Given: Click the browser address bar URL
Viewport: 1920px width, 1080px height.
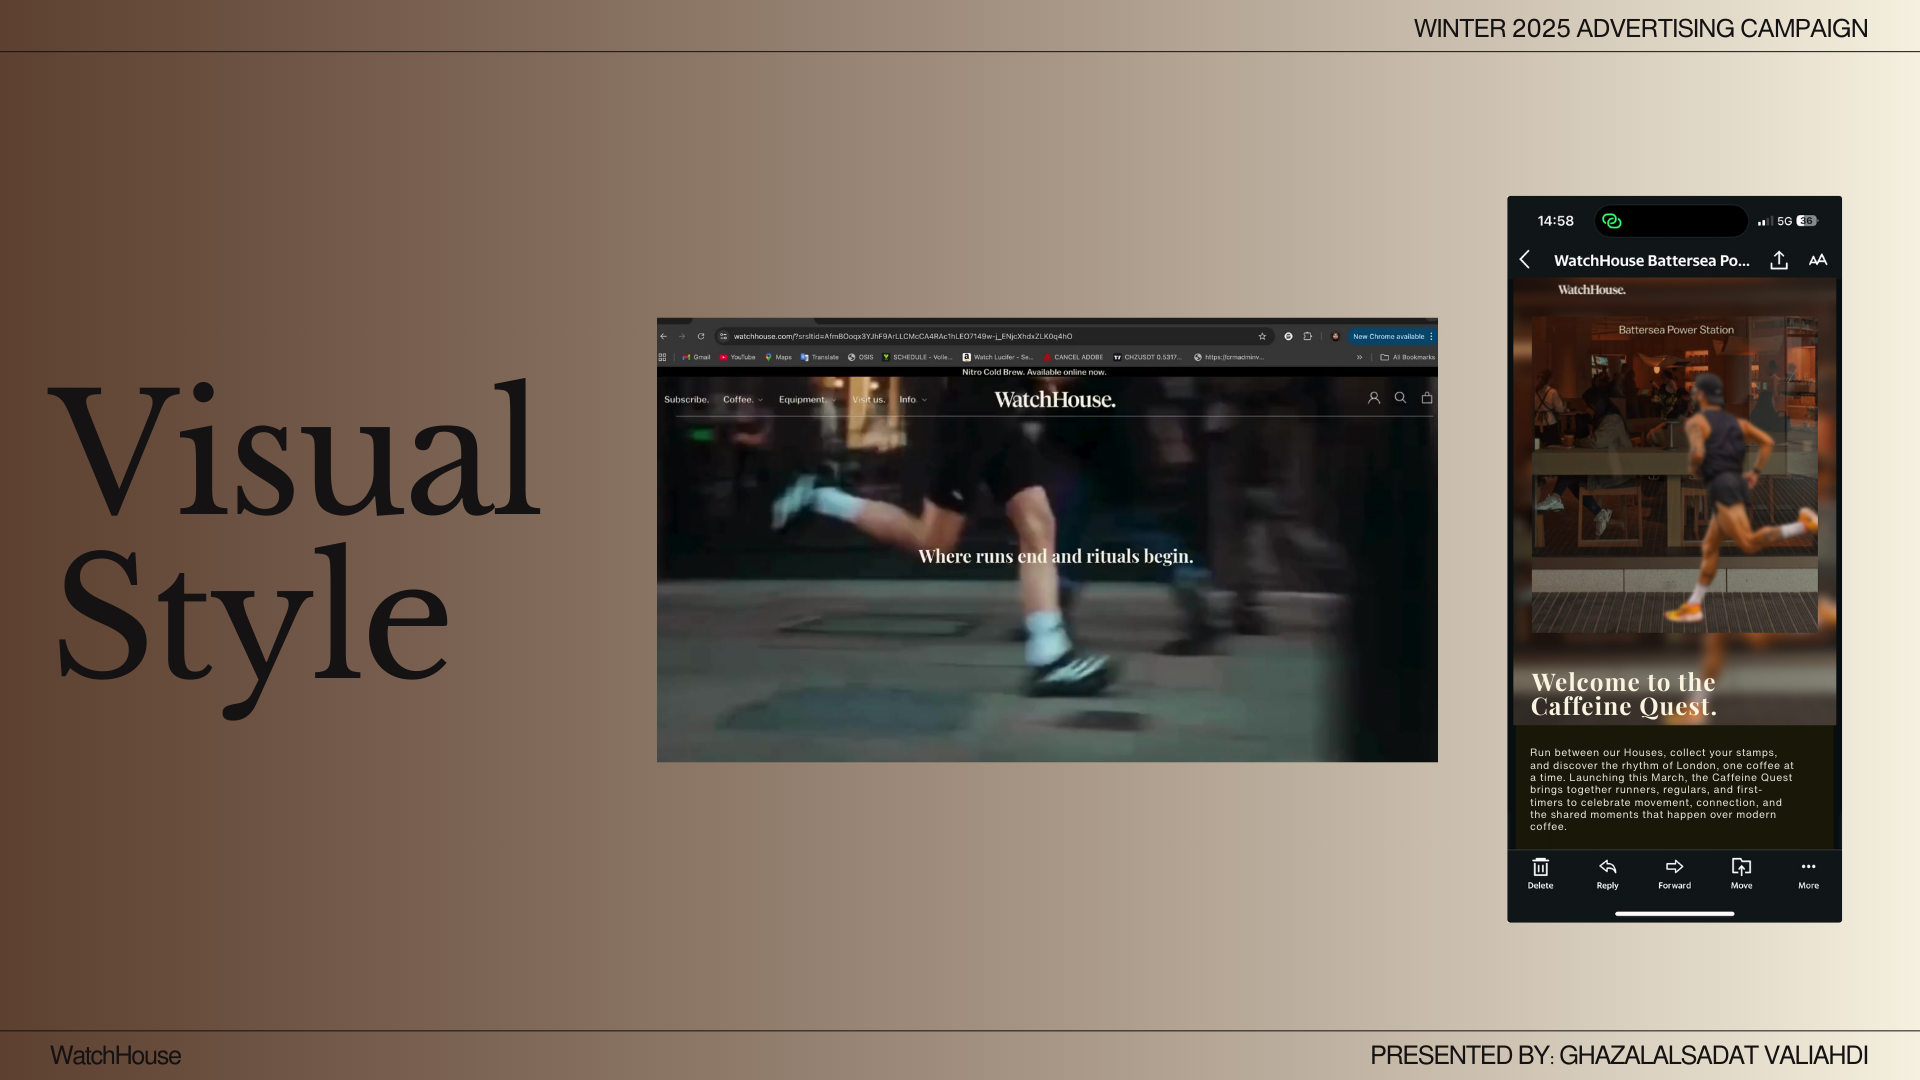Looking at the screenshot, I should (902, 337).
